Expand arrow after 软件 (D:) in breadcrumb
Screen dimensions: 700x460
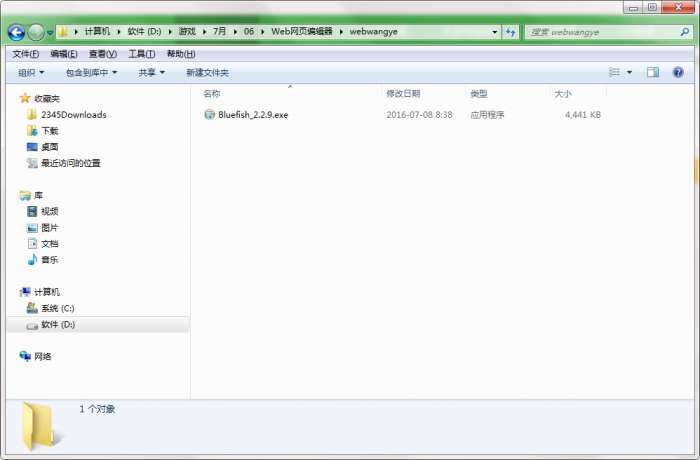coord(170,32)
